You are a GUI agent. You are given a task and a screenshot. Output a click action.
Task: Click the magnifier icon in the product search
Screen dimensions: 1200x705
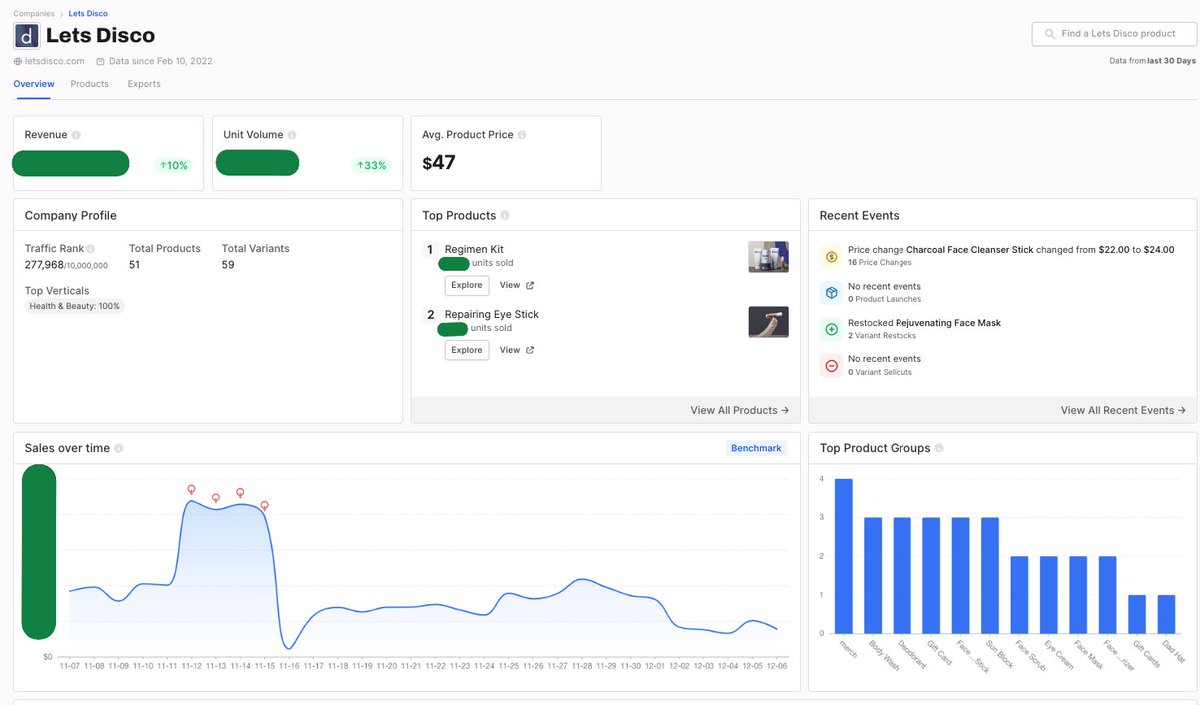click(1049, 34)
